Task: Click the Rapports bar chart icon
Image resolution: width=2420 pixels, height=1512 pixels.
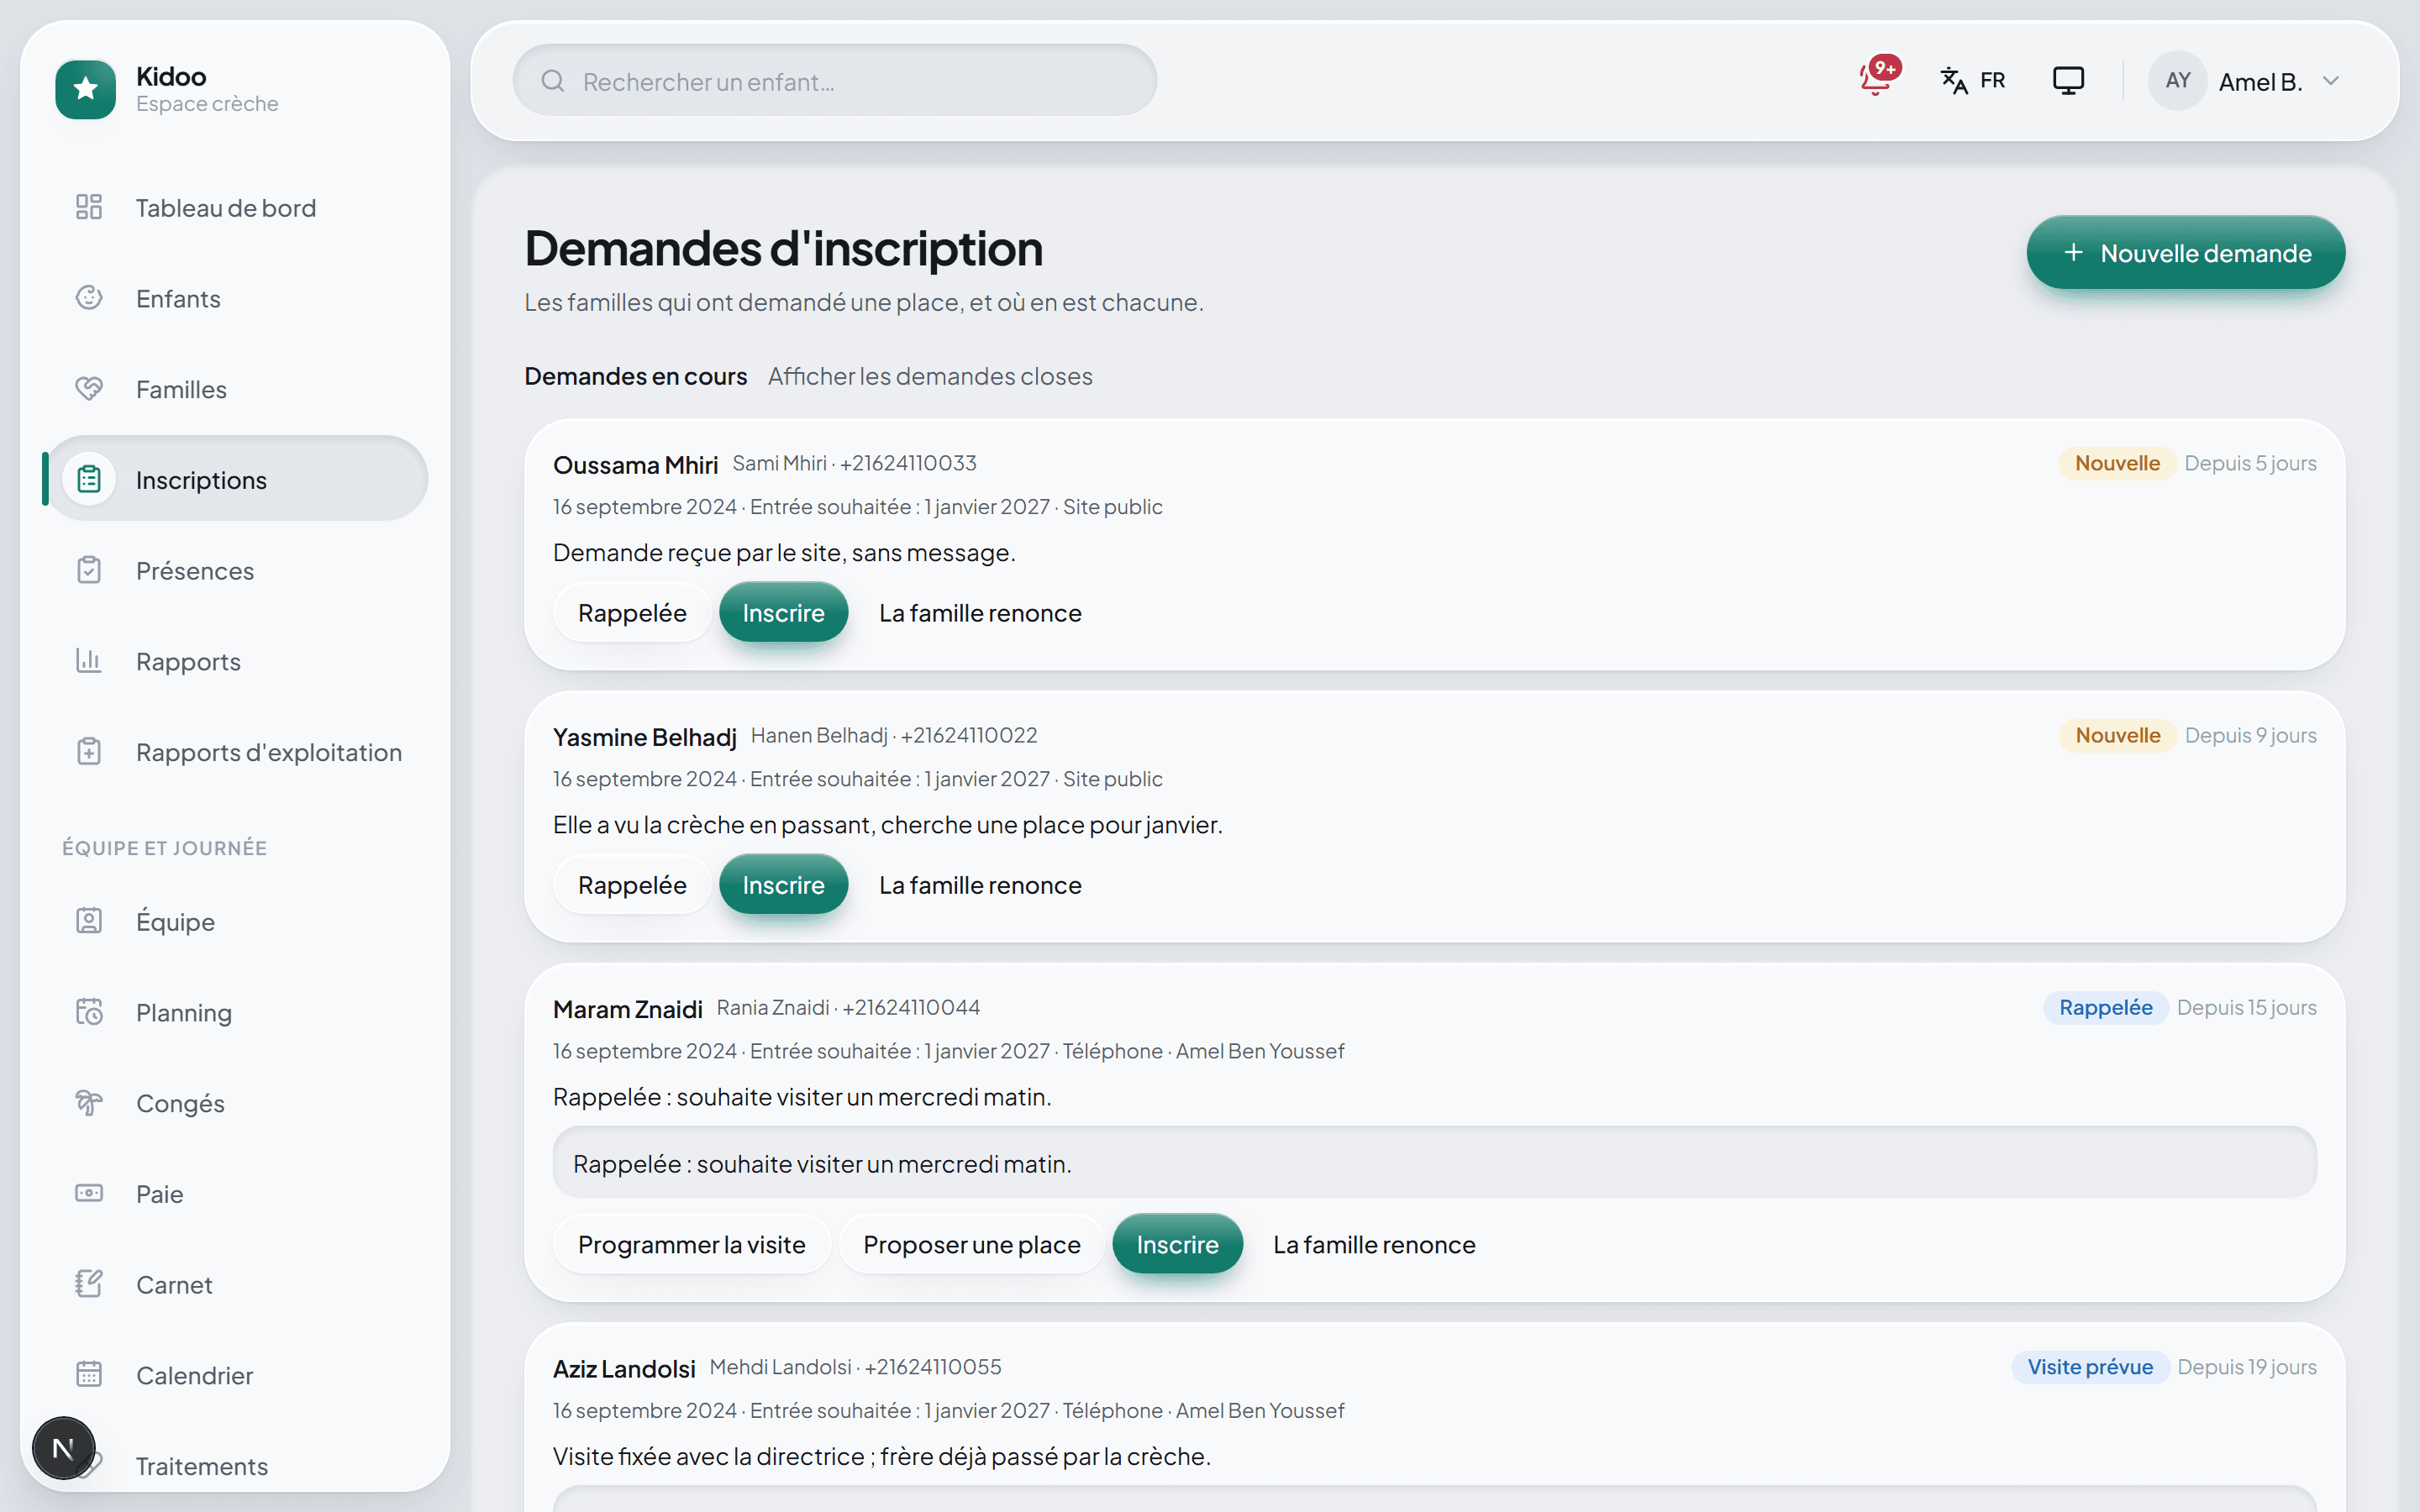Action: pyautogui.click(x=89, y=661)
